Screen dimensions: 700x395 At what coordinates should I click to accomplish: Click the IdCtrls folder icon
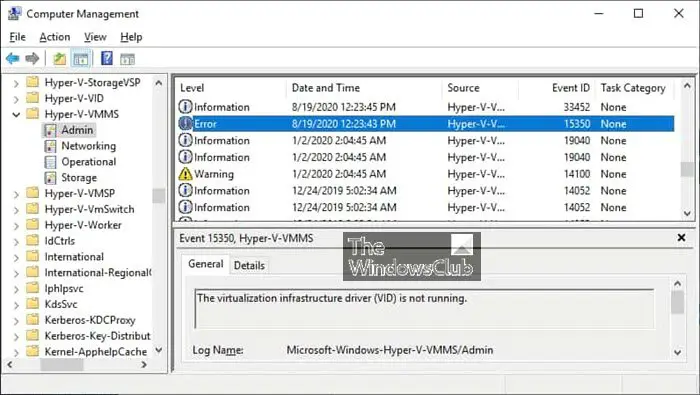tap(33, 241)
